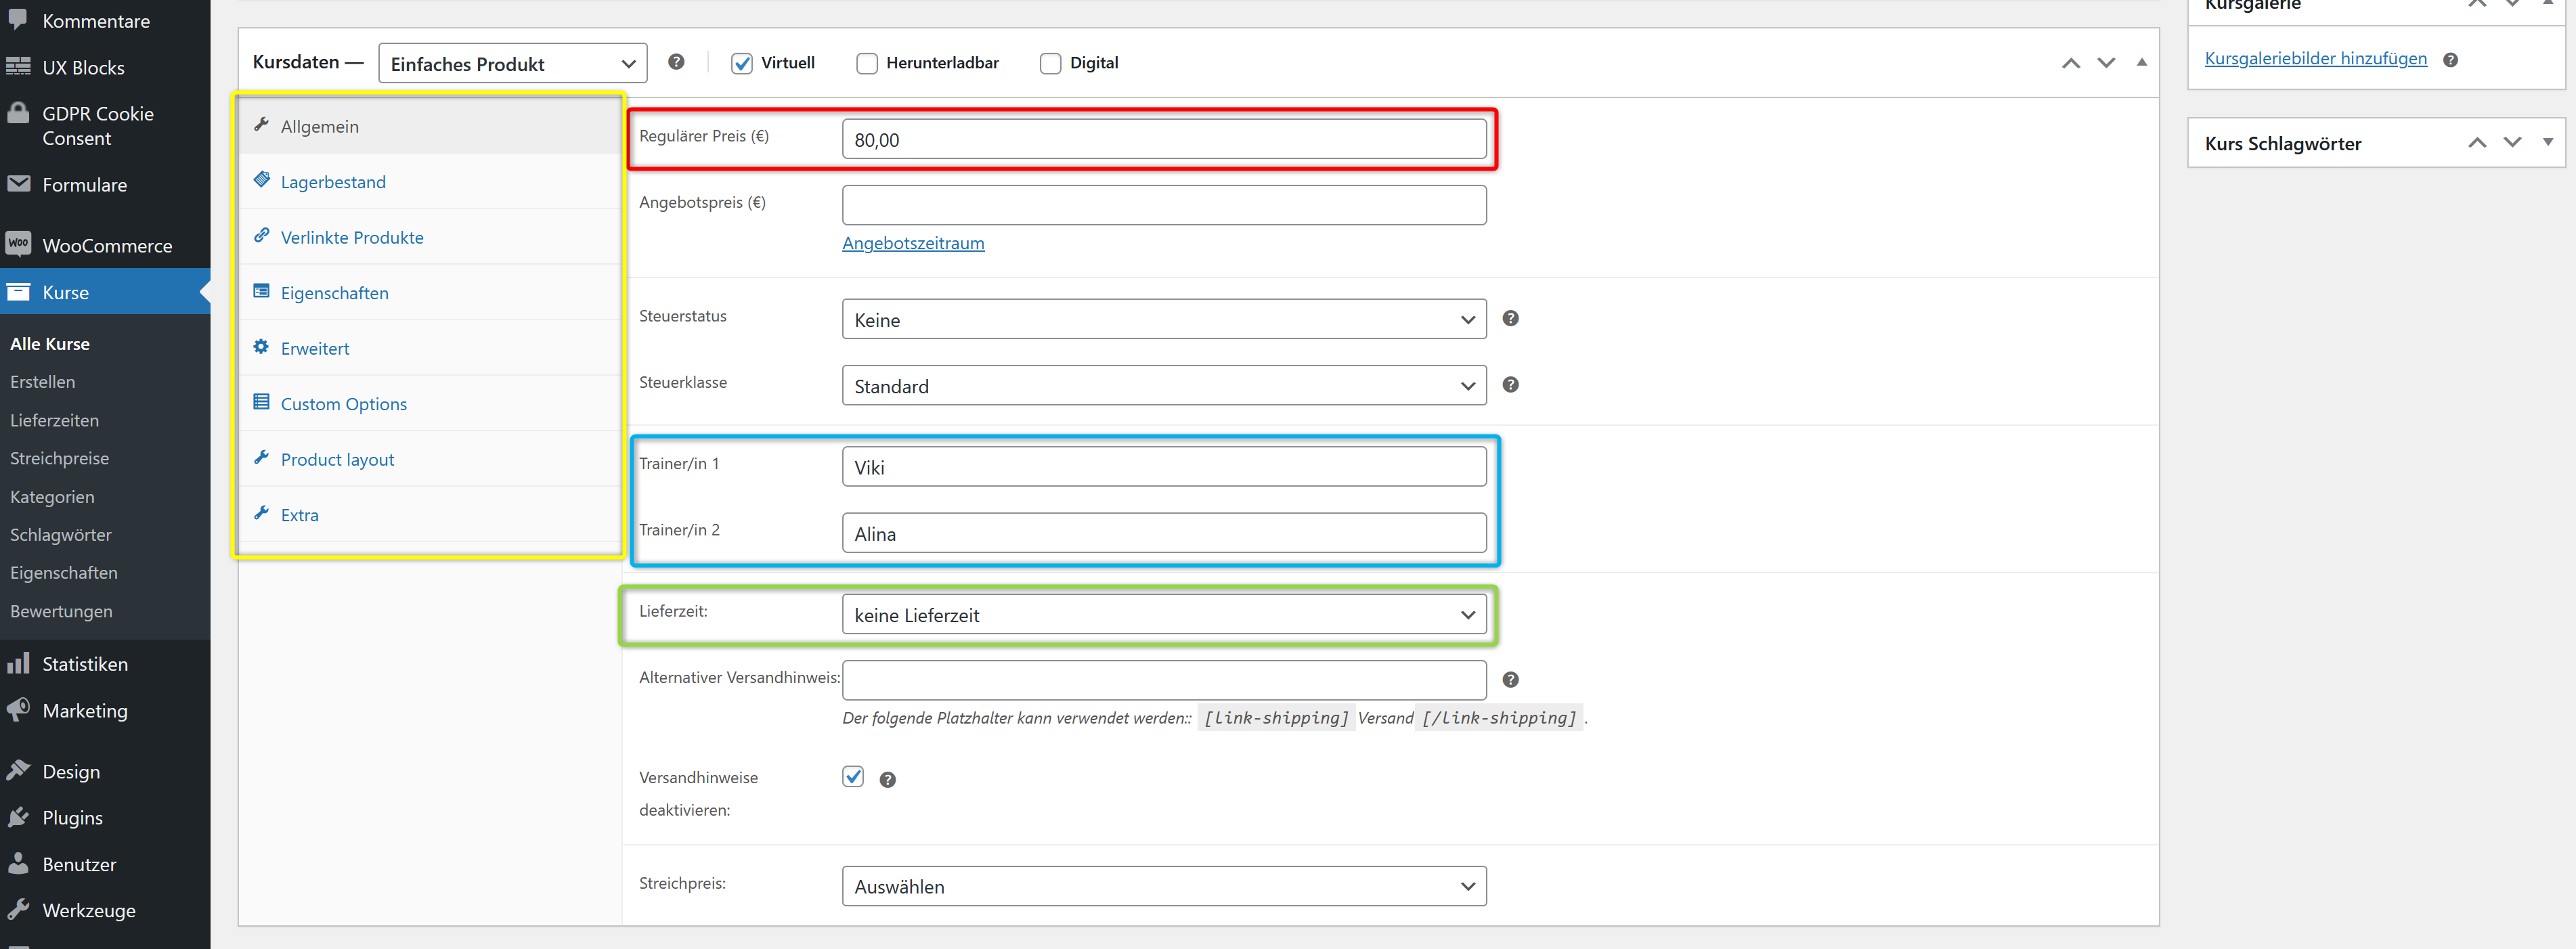Click help icon beside Alternativer Versandhinweis field
Image resolution: width=2576 pixels, height=949 pixels.
coord(1511,680)
